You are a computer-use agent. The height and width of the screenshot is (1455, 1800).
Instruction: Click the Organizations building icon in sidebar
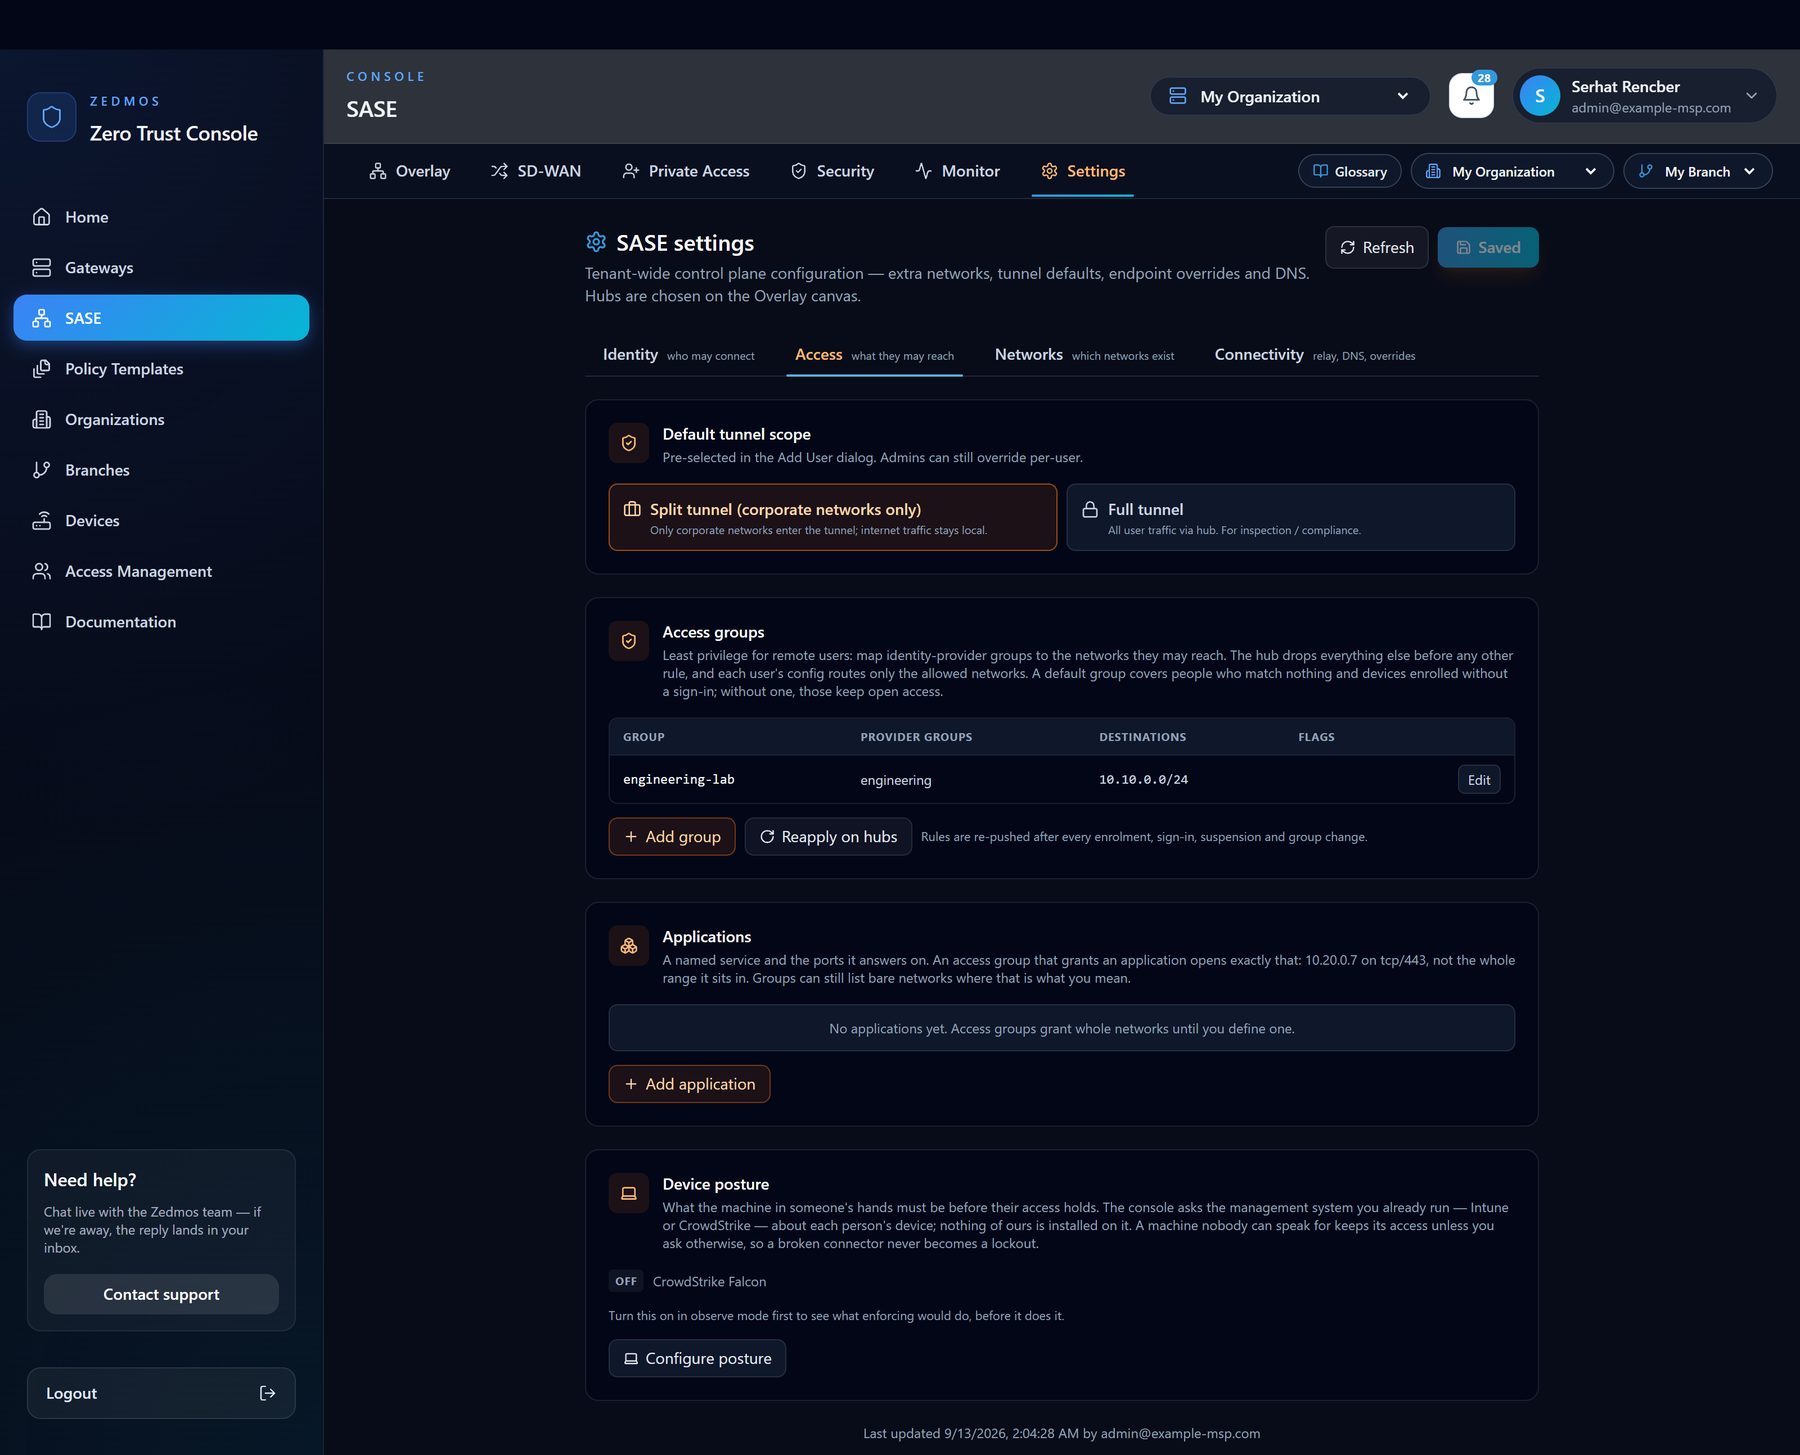[41, 419]
